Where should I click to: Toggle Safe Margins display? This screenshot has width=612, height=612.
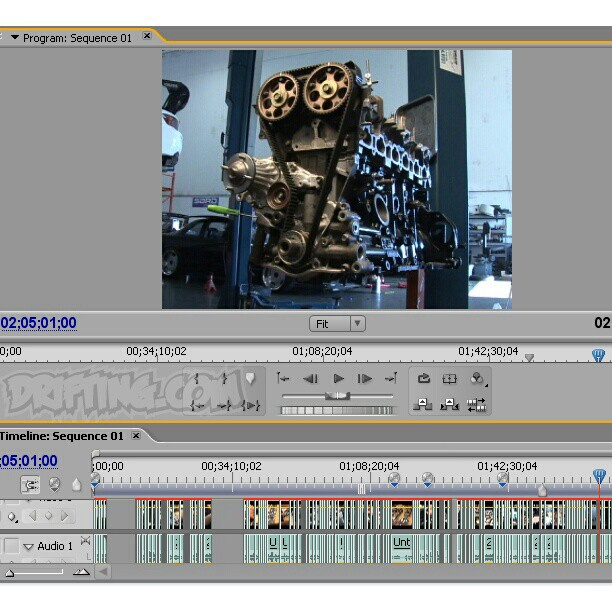click(450, 379)
